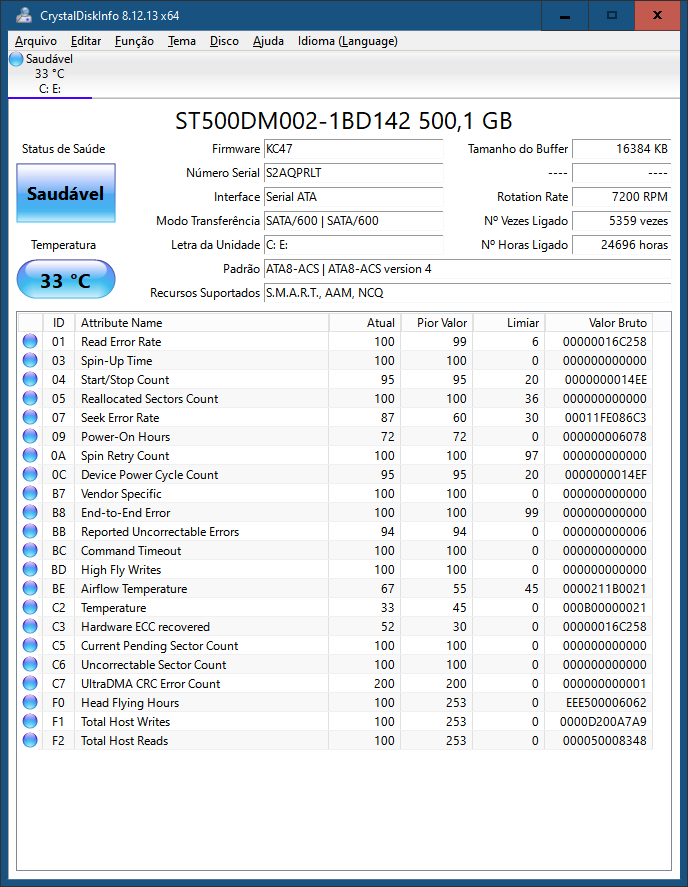Click the 33 °C temperature button

(66, 279)
